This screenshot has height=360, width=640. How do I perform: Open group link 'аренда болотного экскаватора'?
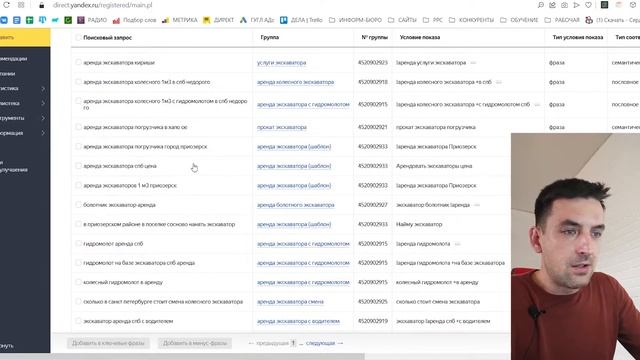coord(296,205)
